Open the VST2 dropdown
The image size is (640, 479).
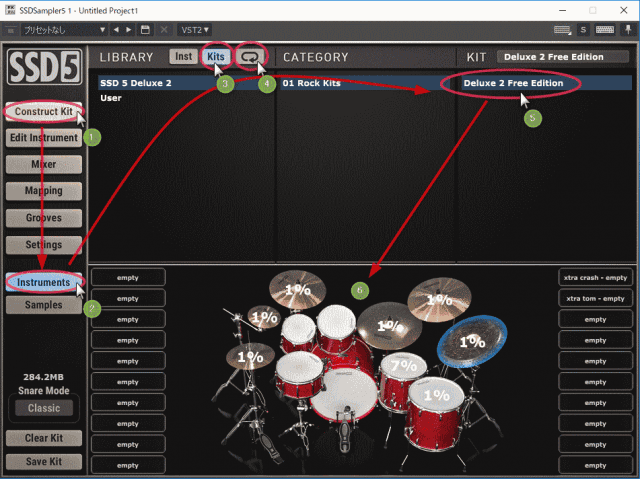tap(195, 30)
